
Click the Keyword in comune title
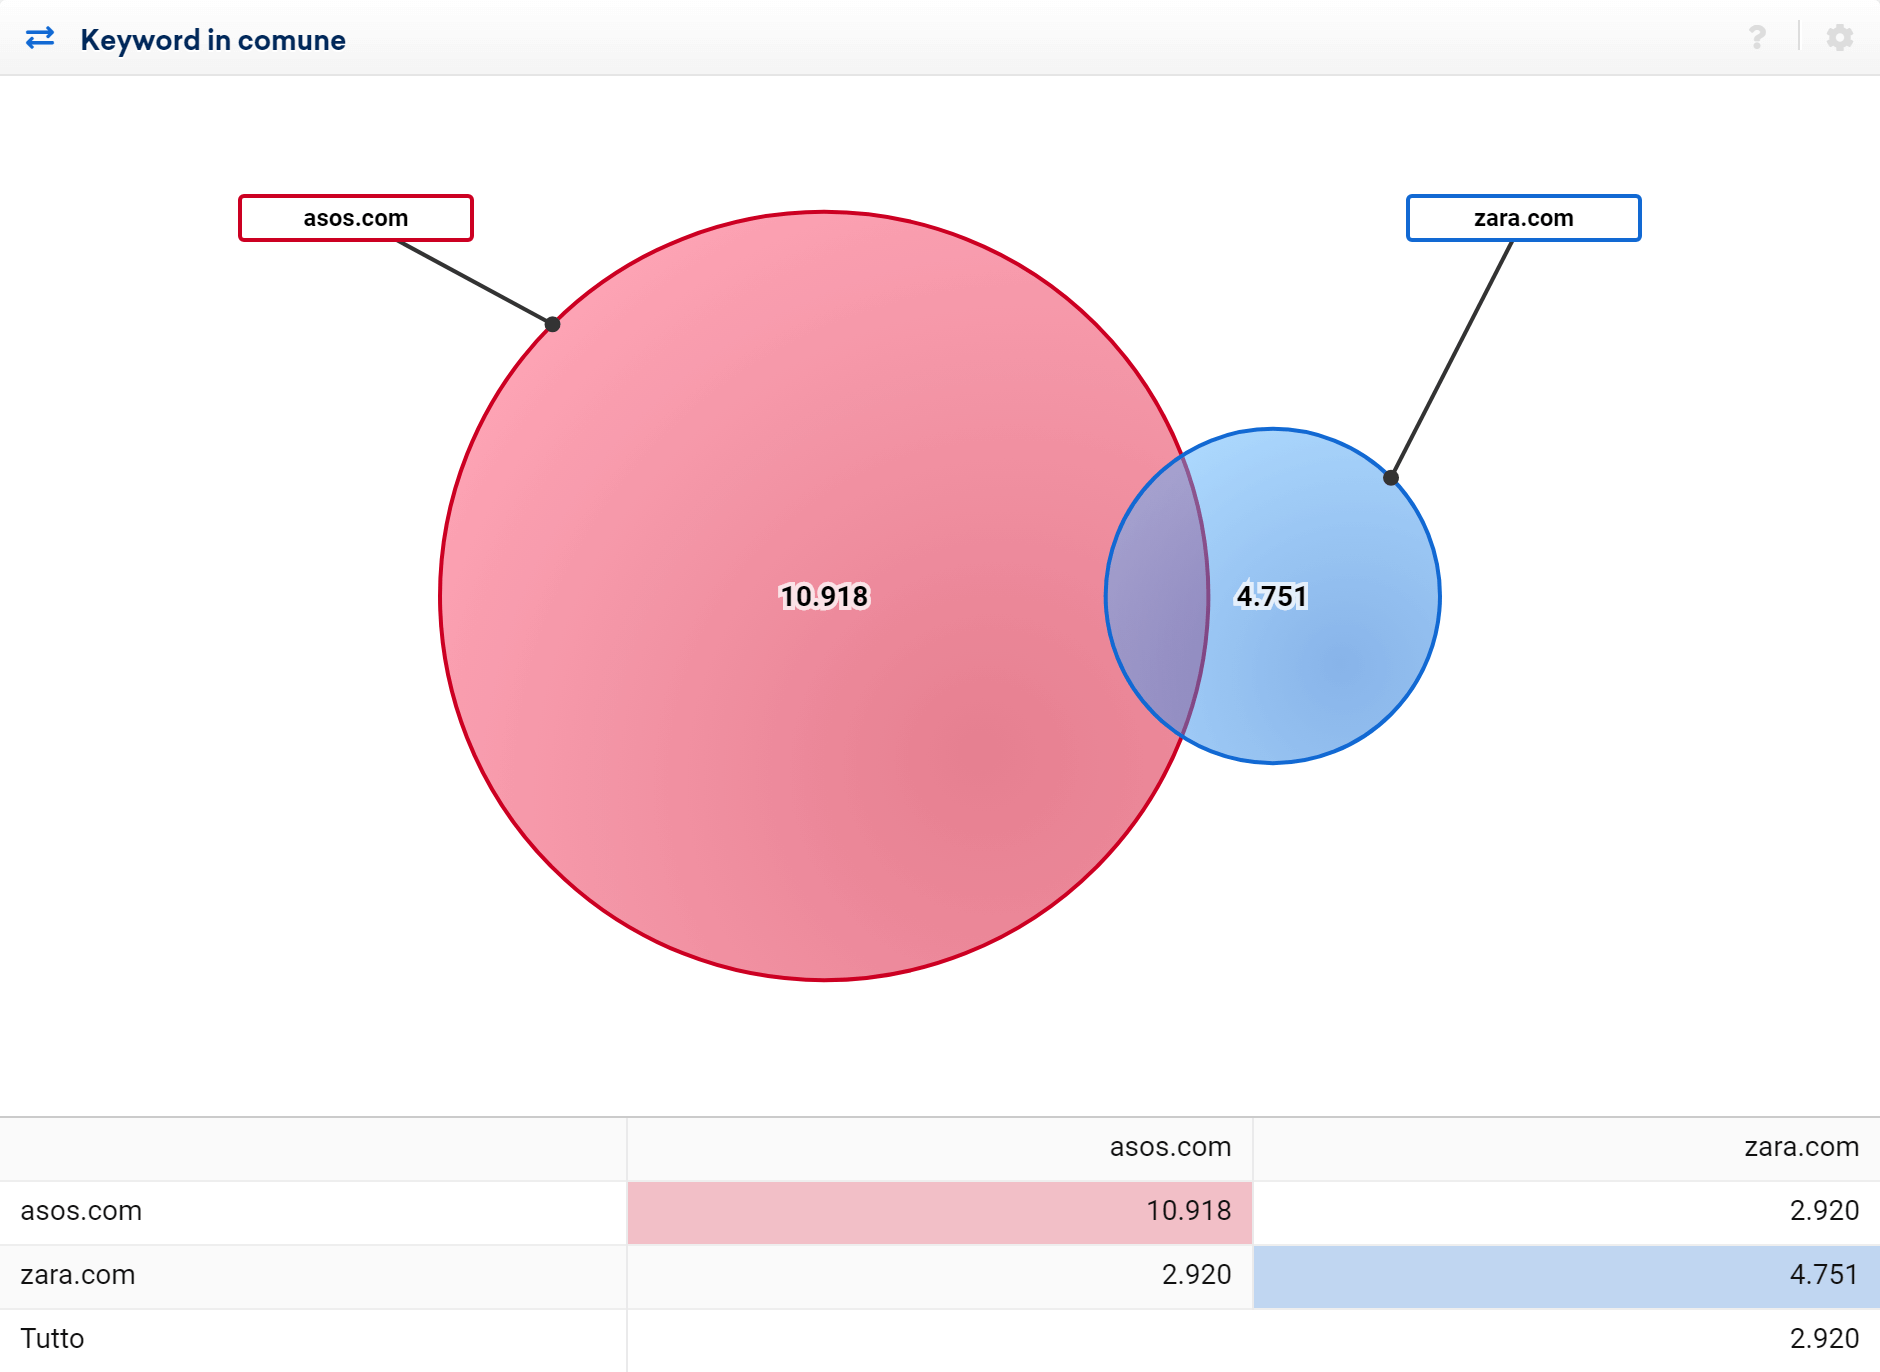pos(213,40)
